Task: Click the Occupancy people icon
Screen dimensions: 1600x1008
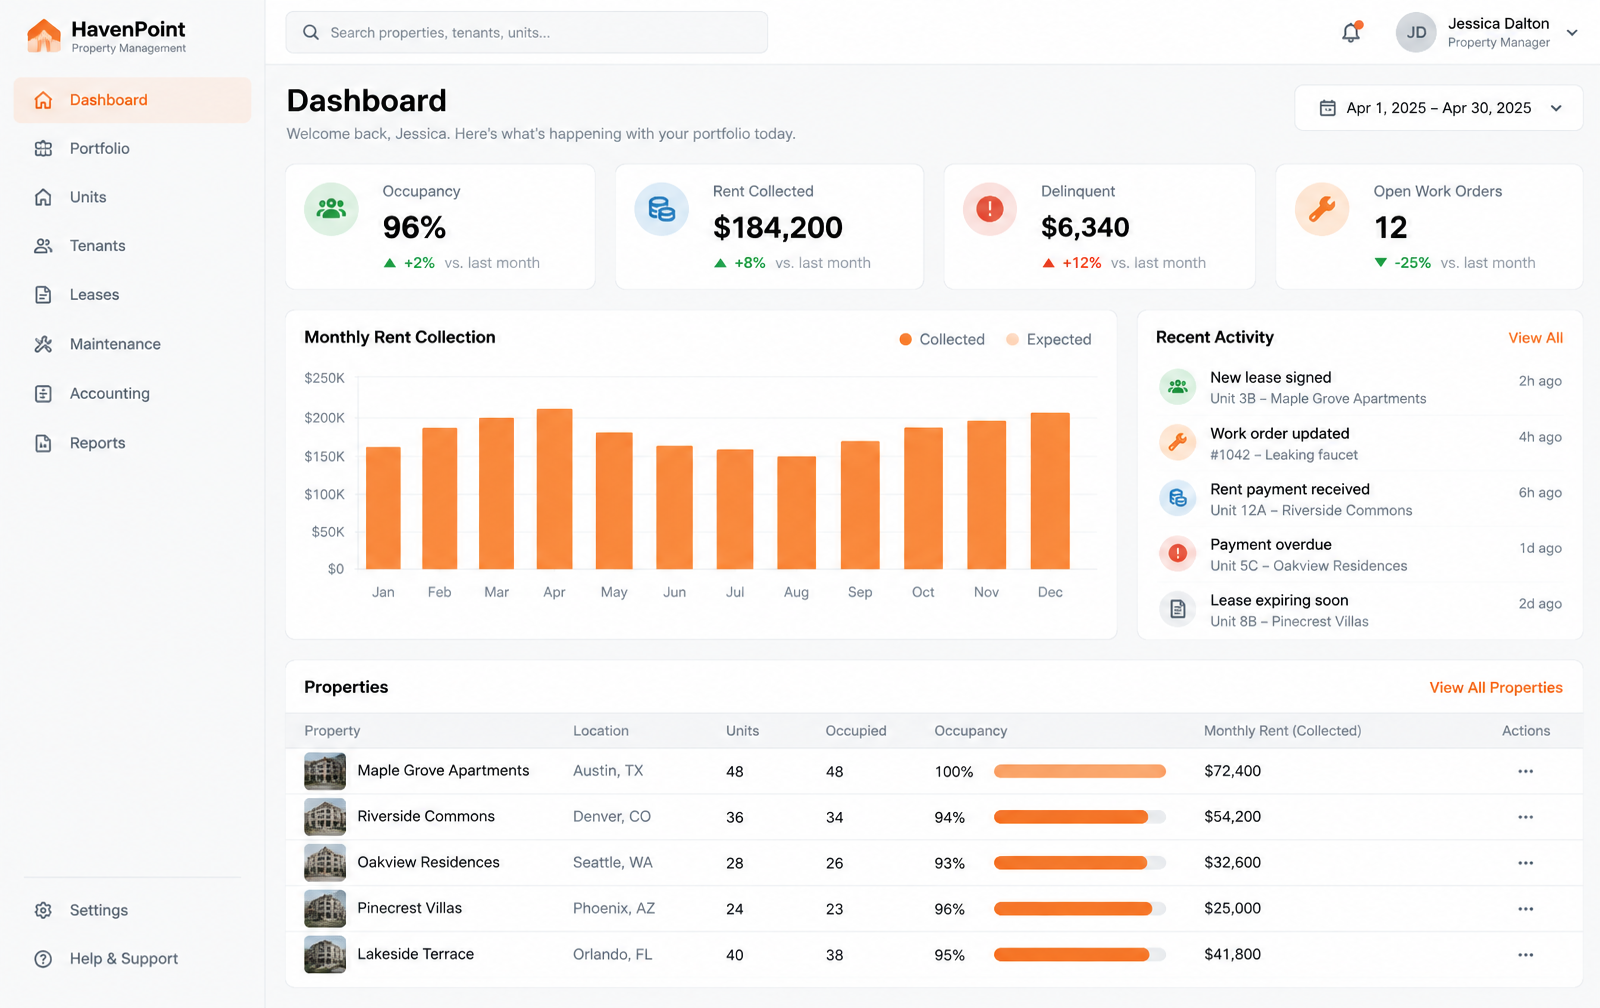Action: [x=331, y=209]
